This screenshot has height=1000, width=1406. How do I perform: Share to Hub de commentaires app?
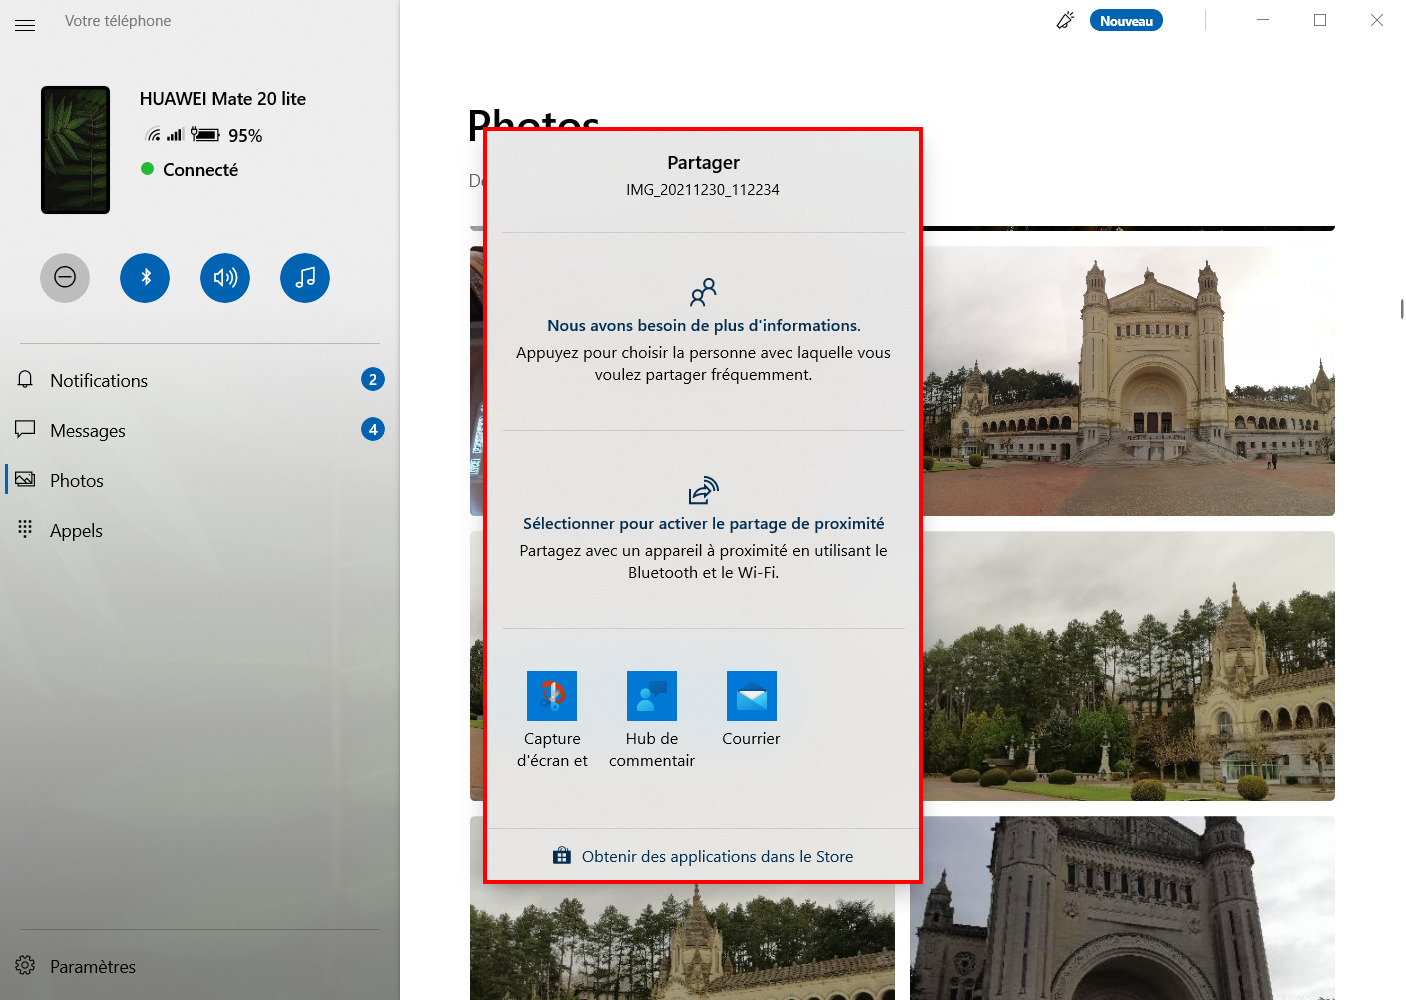[x=652, y=720]
